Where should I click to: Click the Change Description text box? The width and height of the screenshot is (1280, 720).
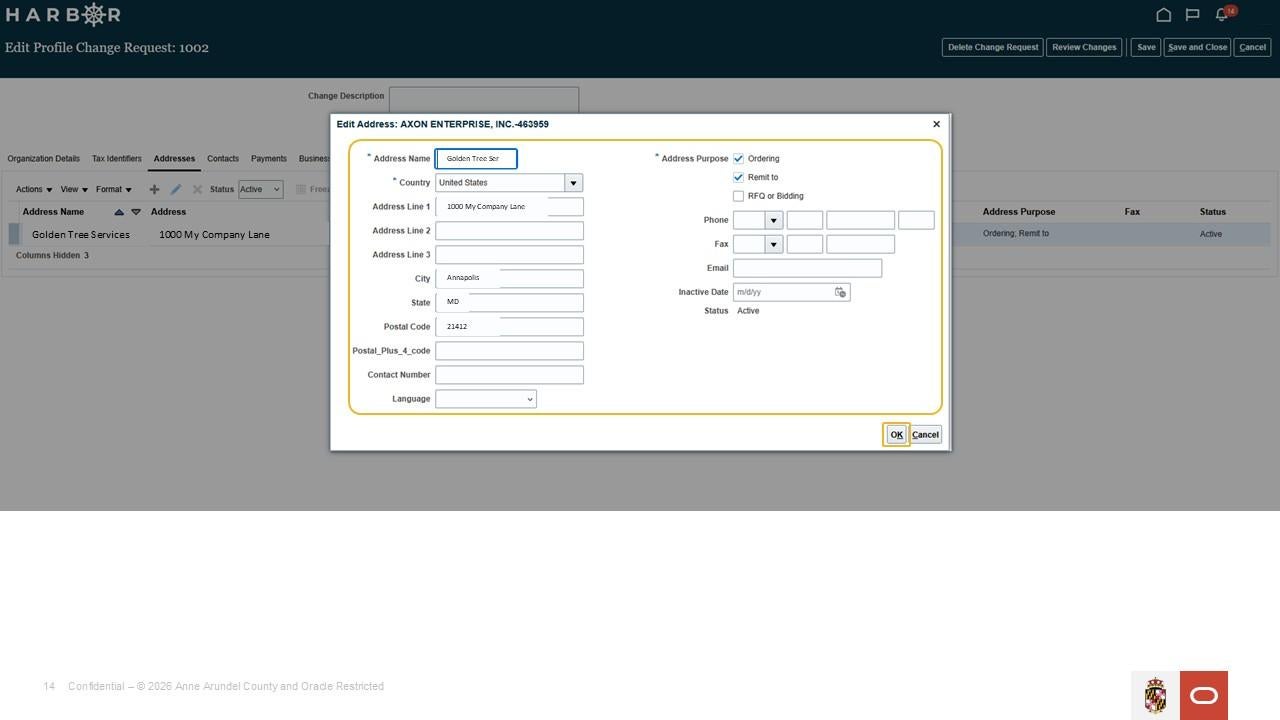484,100
